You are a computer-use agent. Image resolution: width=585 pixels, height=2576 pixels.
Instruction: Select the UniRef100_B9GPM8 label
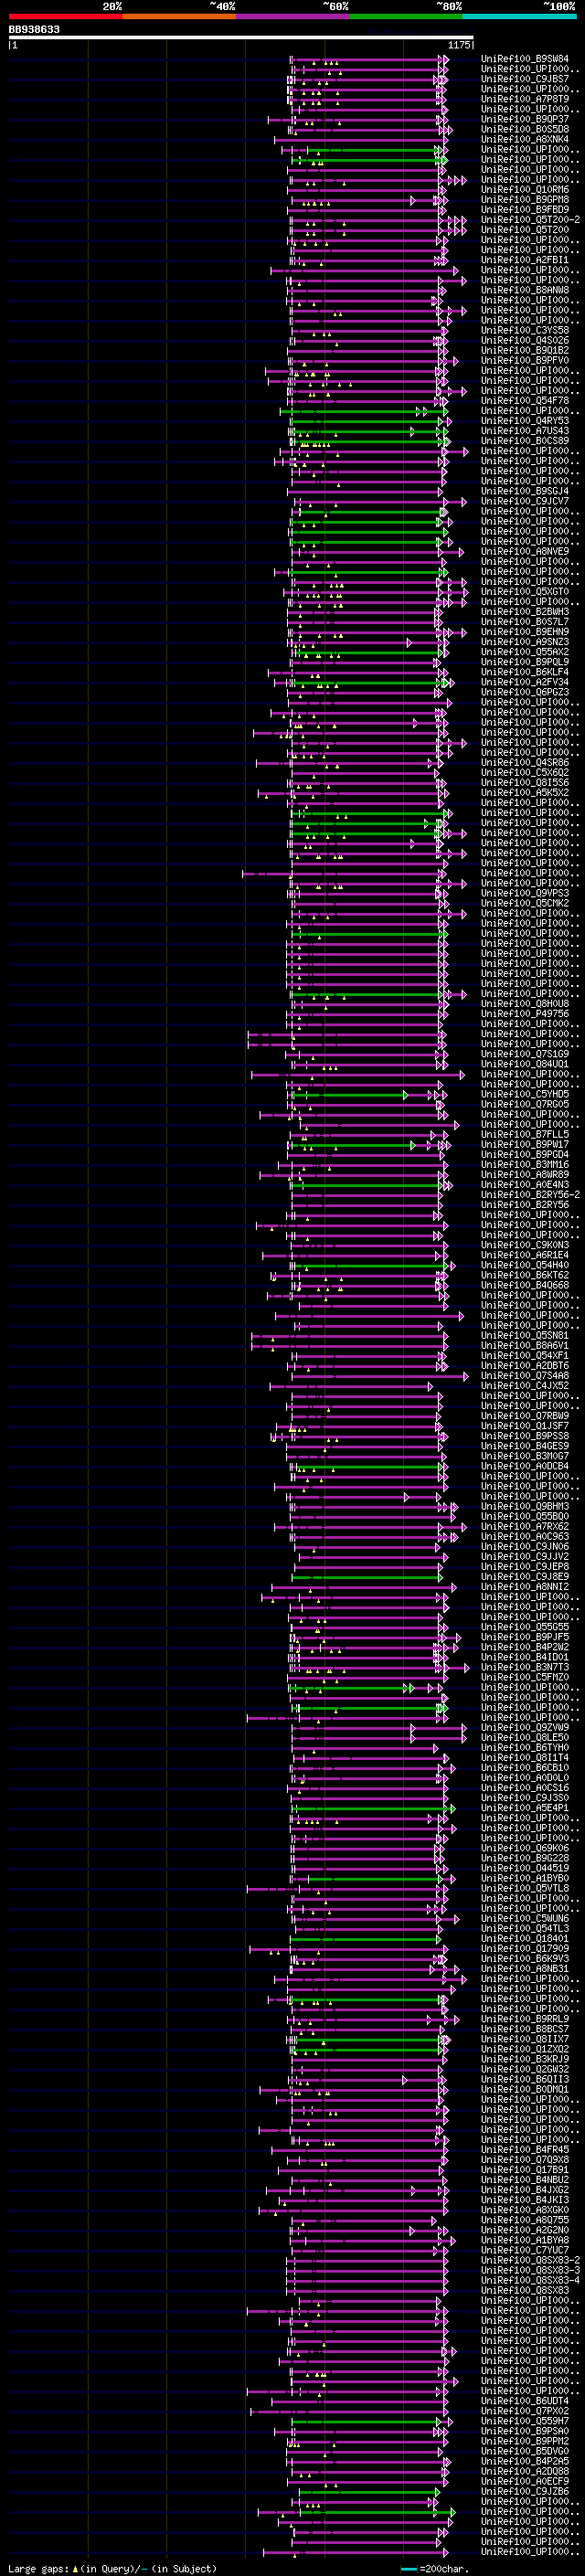(x=525, y=199)
